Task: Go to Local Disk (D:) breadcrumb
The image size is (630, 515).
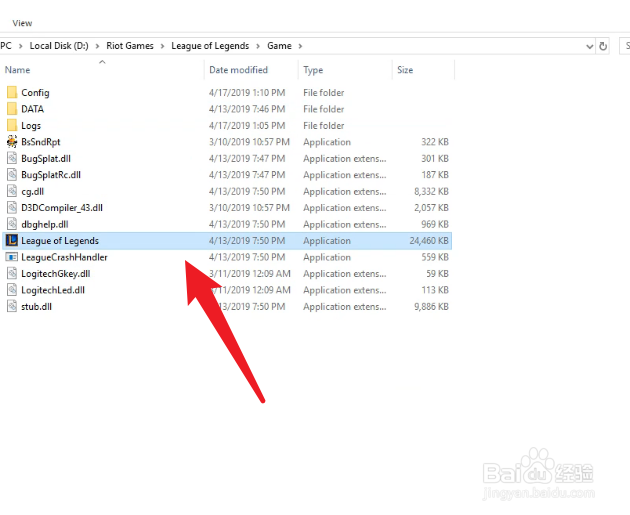Action: pos(59,46)
